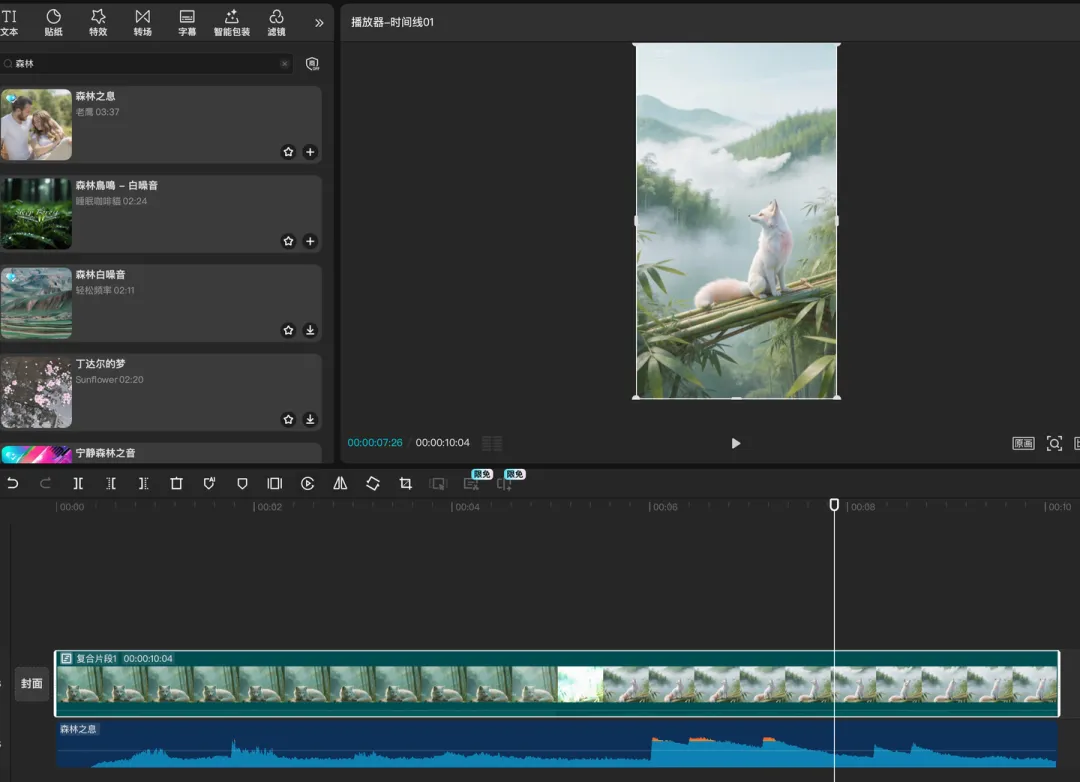Click the undo arrow in timeline toolbar
1080x782 pixels.
point(13,483)
